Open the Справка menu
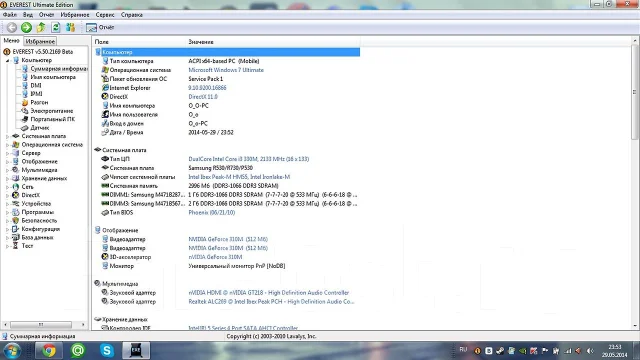 (x=131, y=15)
